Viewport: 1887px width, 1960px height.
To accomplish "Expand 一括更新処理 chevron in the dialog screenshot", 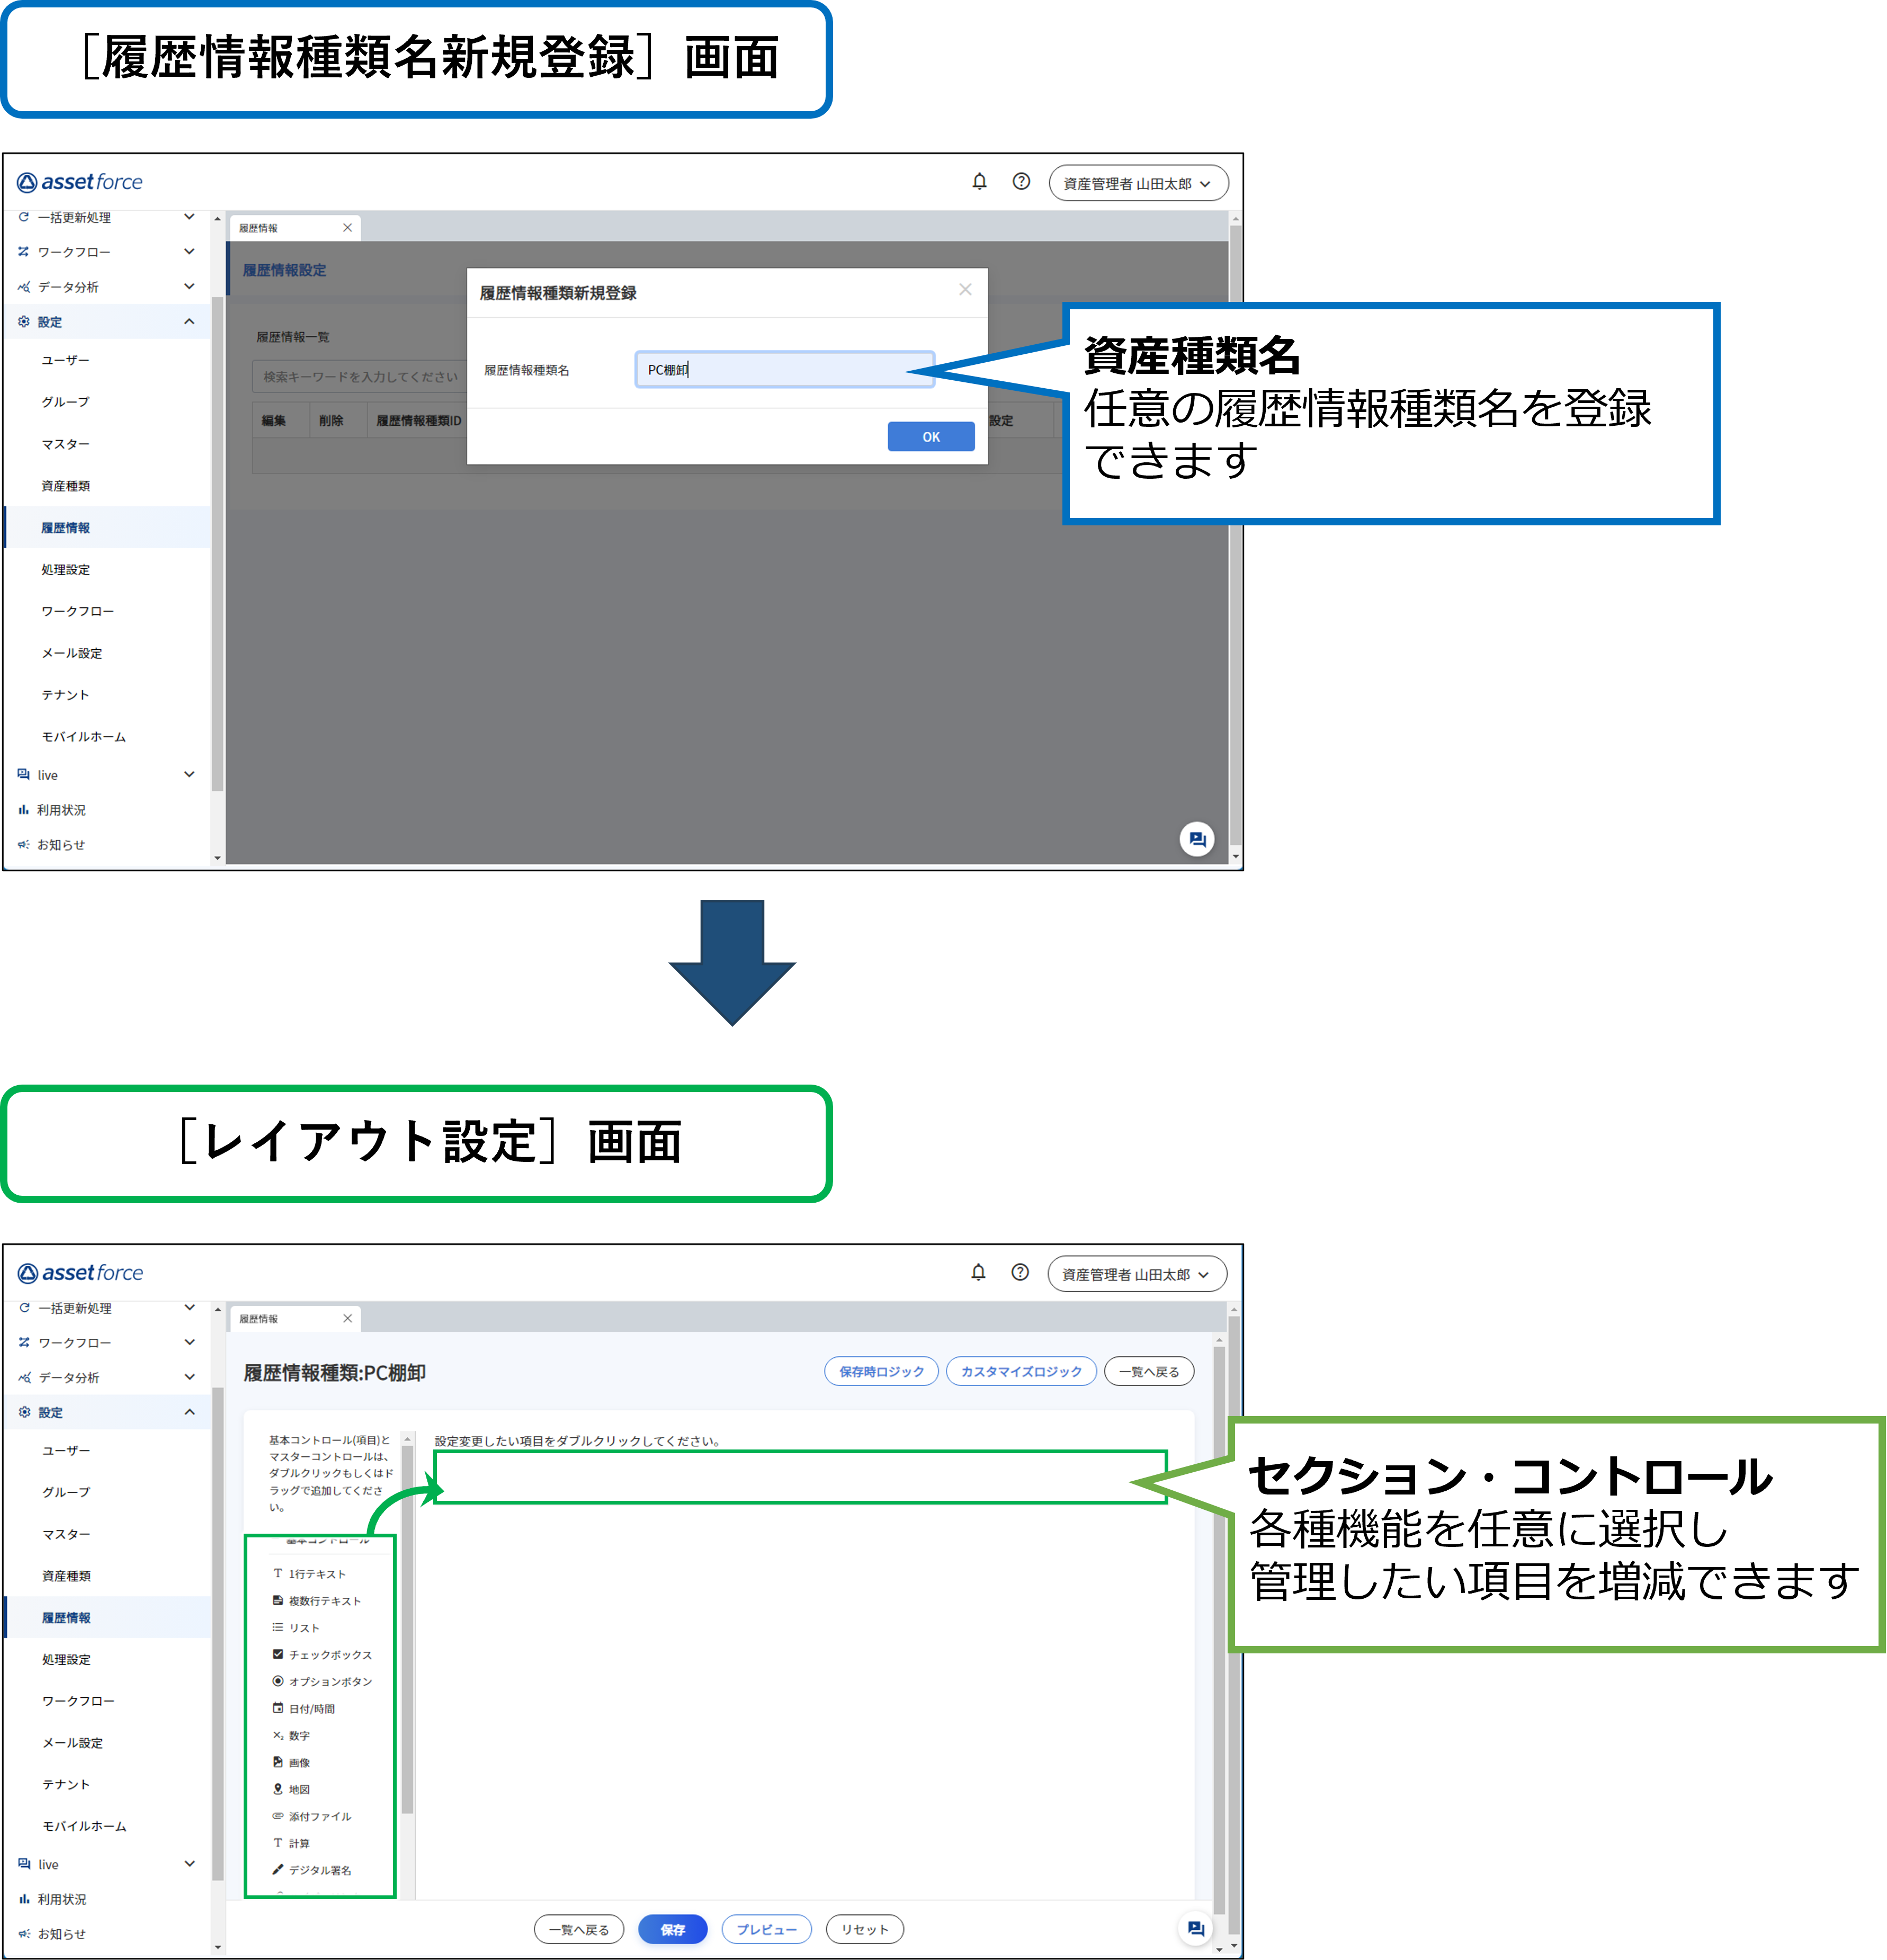I will pyautogui.click(x=189, y=217).
